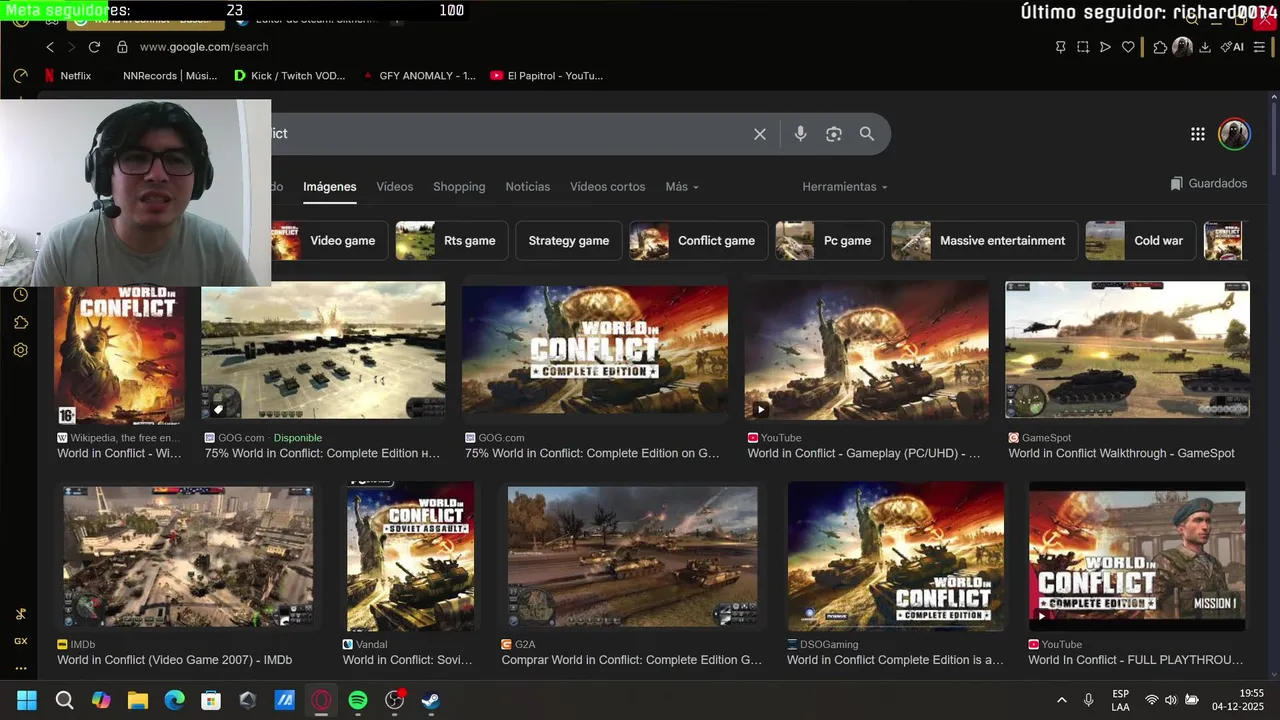Click inside the Google search box
Viewport: 1280px width, 720px height.
click(510, 134)
